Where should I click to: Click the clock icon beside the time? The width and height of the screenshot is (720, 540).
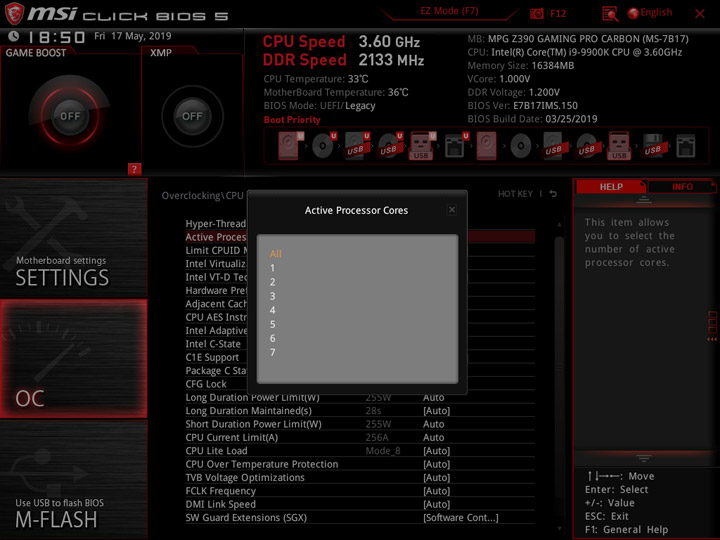click(14, 36)
